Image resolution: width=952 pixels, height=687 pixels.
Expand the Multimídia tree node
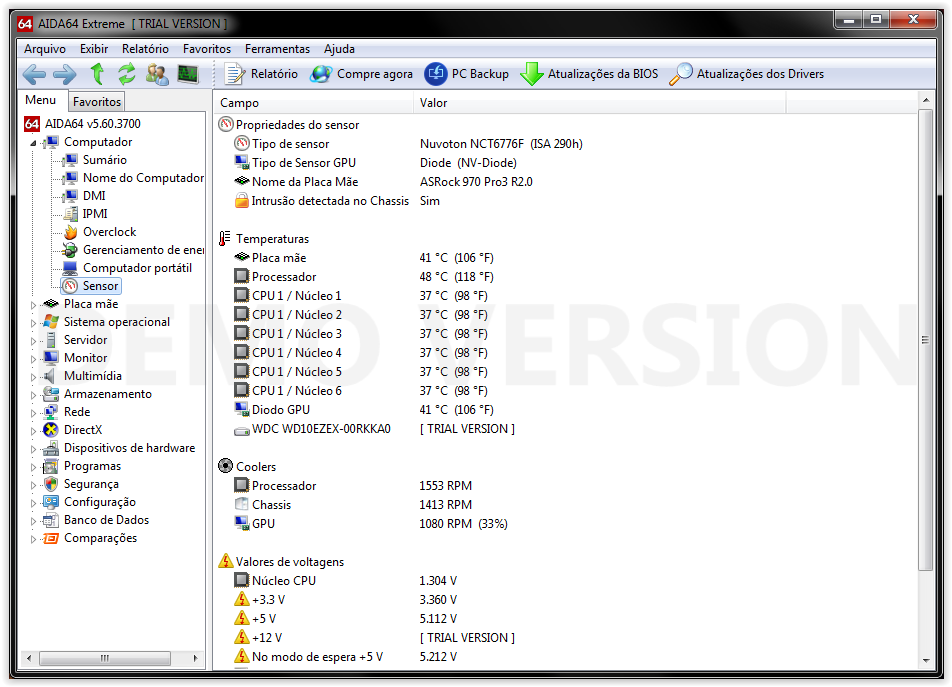point(33,377)
